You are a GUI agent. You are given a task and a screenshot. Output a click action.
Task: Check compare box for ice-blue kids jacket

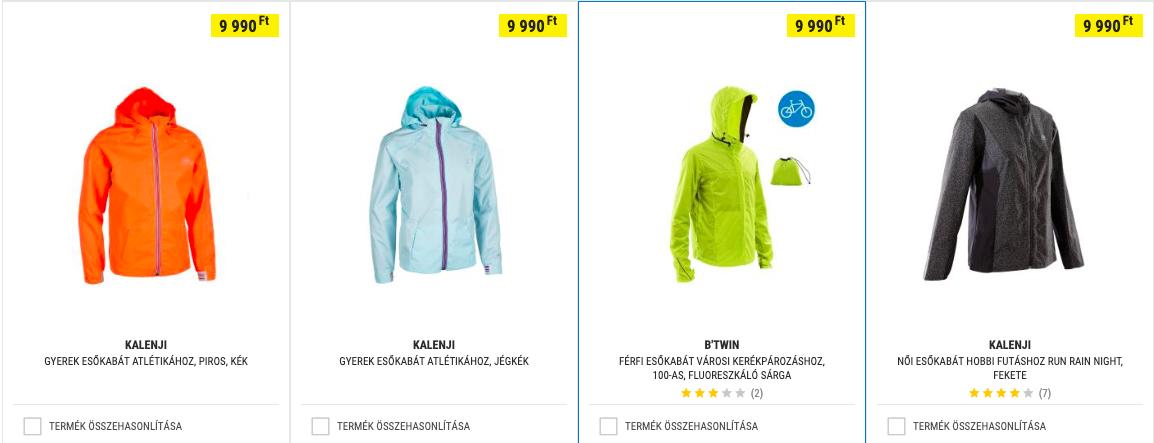point(320,426)
